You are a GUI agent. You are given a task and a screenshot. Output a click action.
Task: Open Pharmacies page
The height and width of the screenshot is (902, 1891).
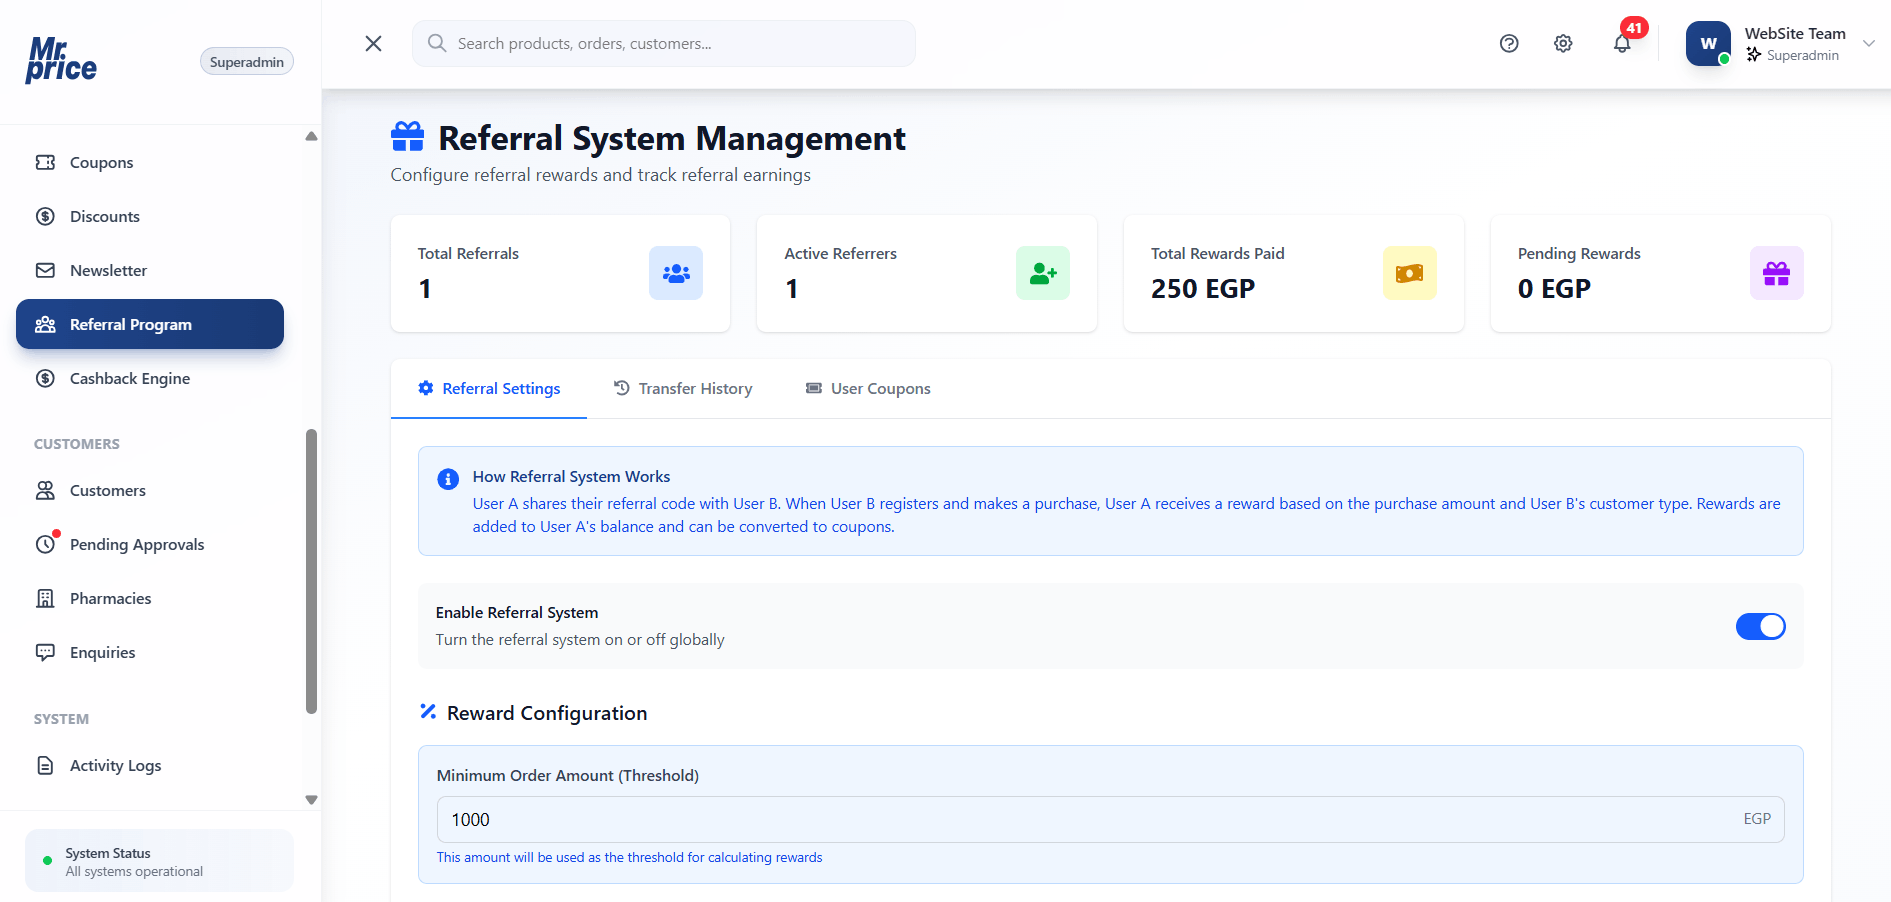(x=150, y=598)
